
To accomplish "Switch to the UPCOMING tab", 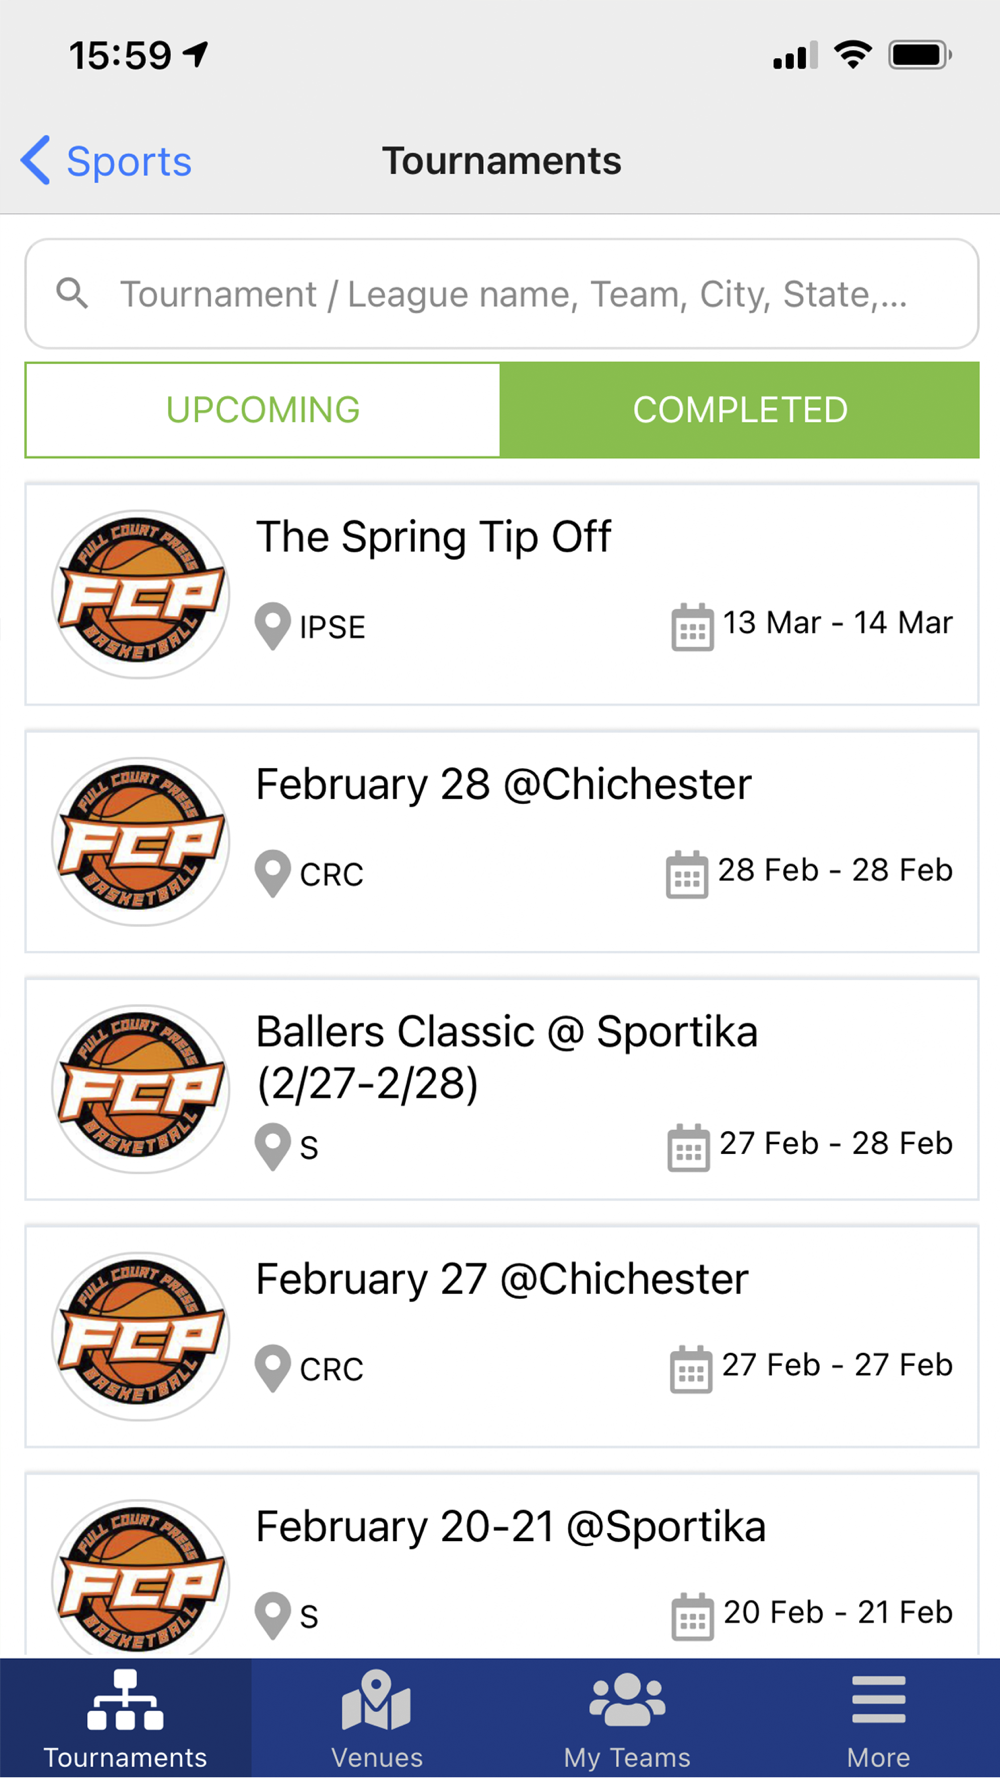I will tap(263, 410).
